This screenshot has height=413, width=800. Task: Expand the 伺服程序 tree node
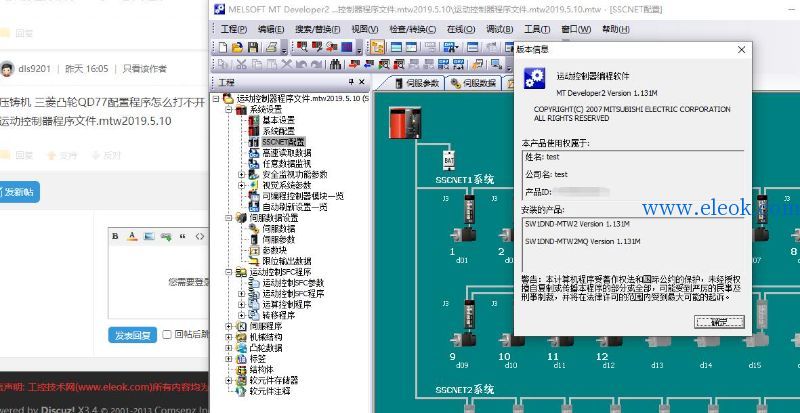[229, 326]
